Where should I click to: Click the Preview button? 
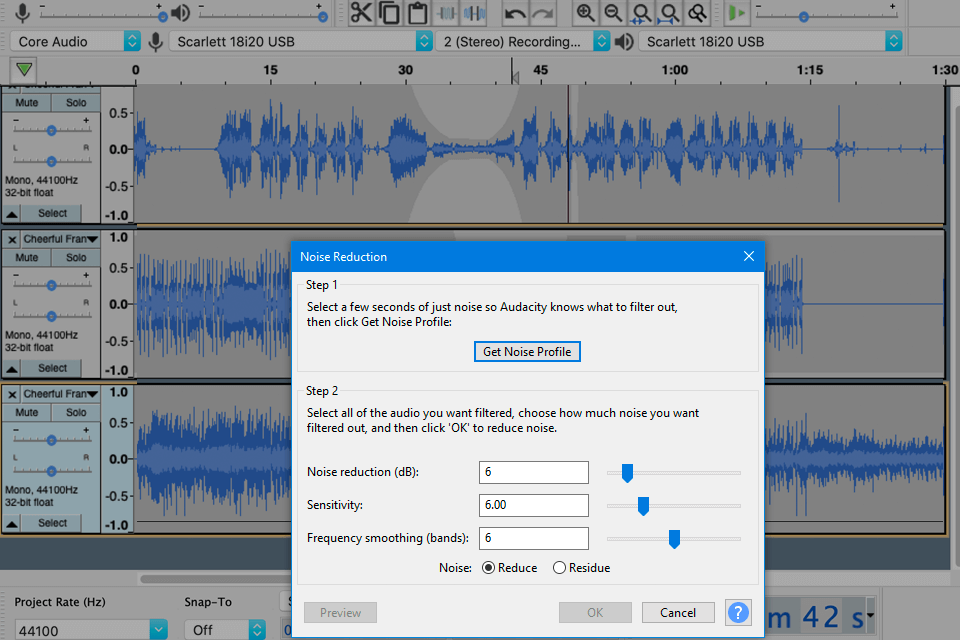point(340,612)
